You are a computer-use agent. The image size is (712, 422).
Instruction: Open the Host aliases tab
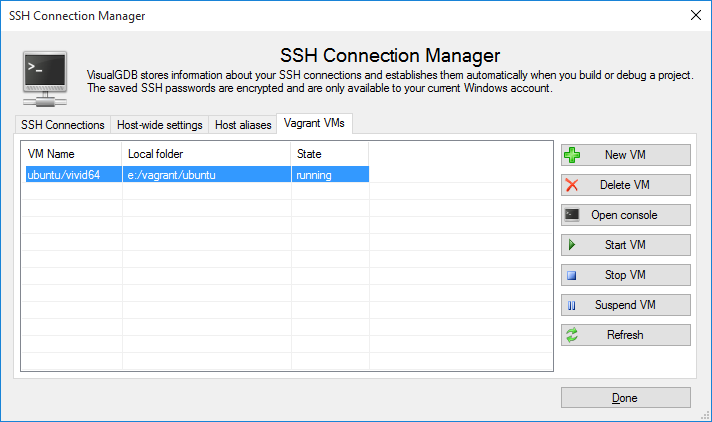(243, 125)
